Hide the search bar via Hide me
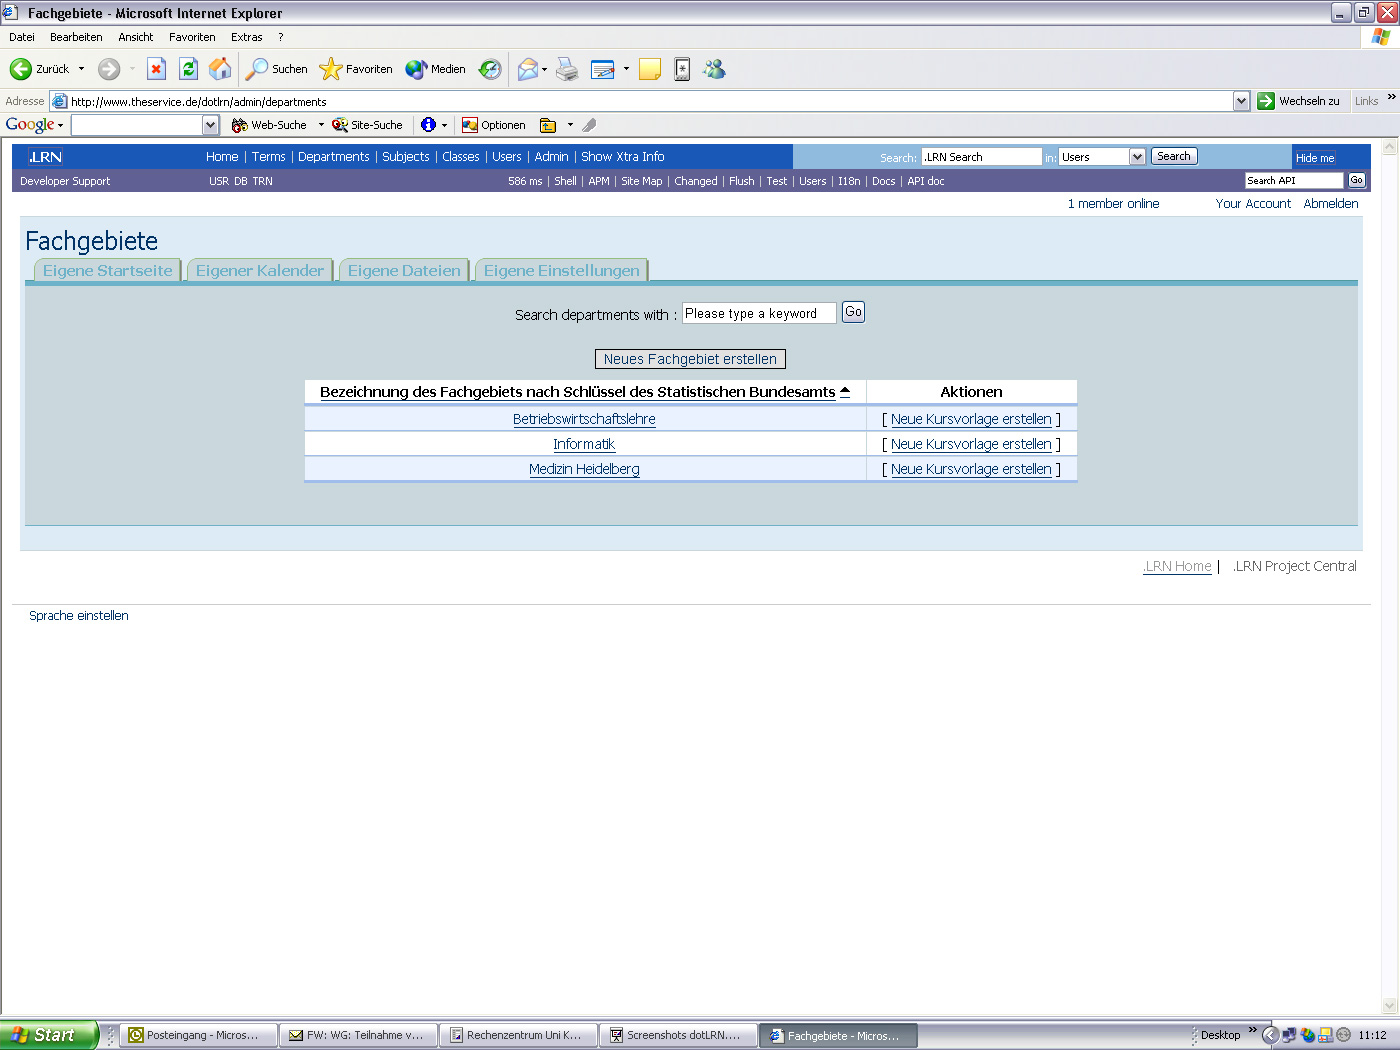Image resolution: width=1400 pixels, height=1050 pixels. 1314,158
